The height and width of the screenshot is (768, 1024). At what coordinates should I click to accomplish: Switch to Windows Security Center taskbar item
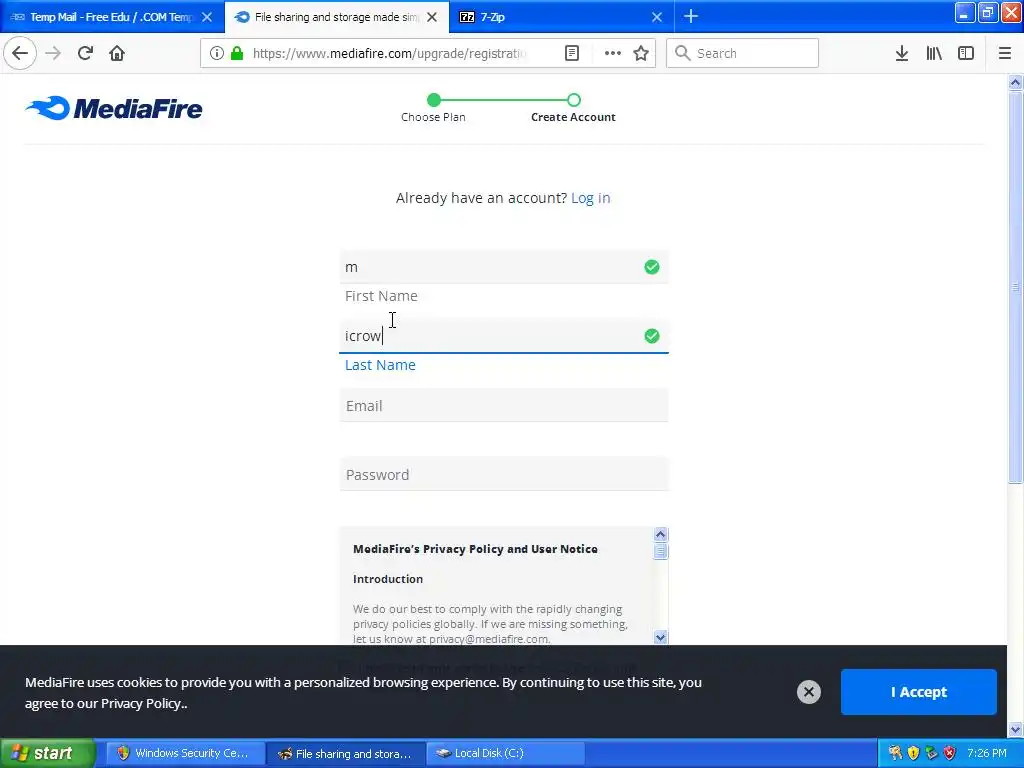(x=185, y=753)
